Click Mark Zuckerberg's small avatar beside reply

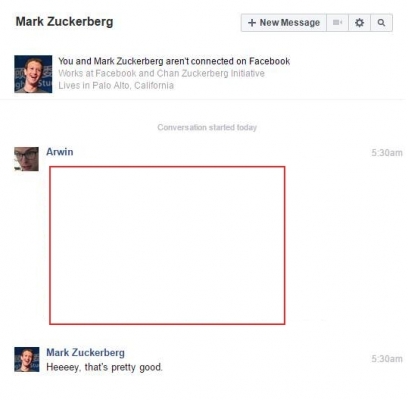[27, 359]
